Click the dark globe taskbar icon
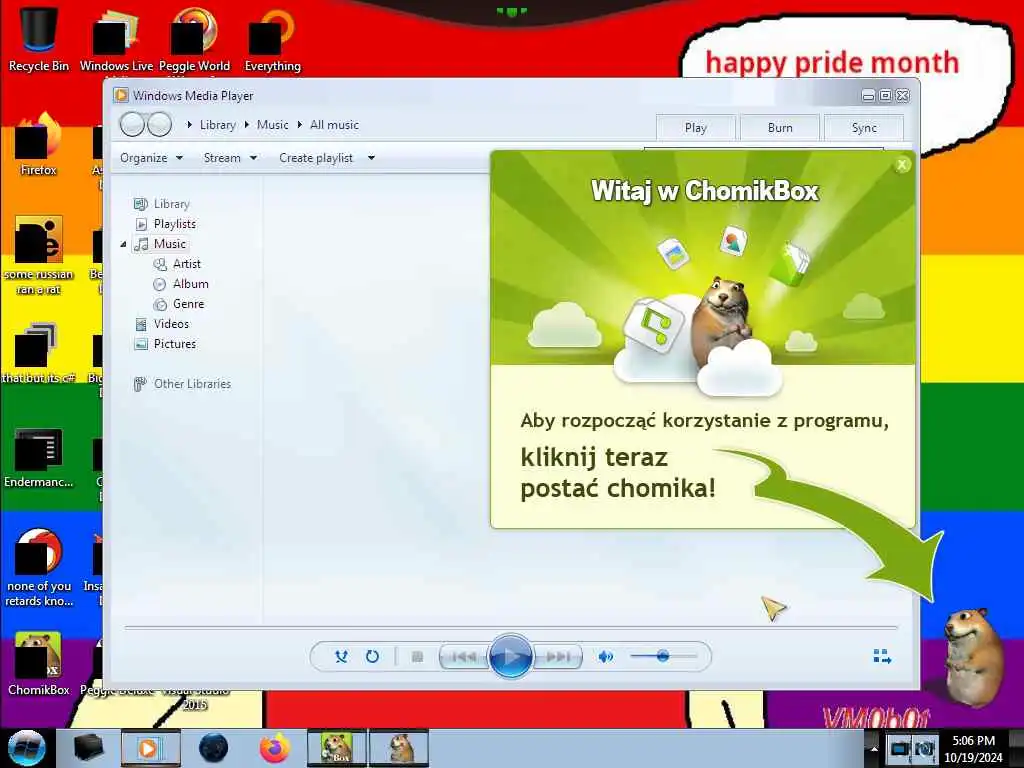The height and width of the screenshot is (768, 1024). pyautogui.click(x=214, y=748)
